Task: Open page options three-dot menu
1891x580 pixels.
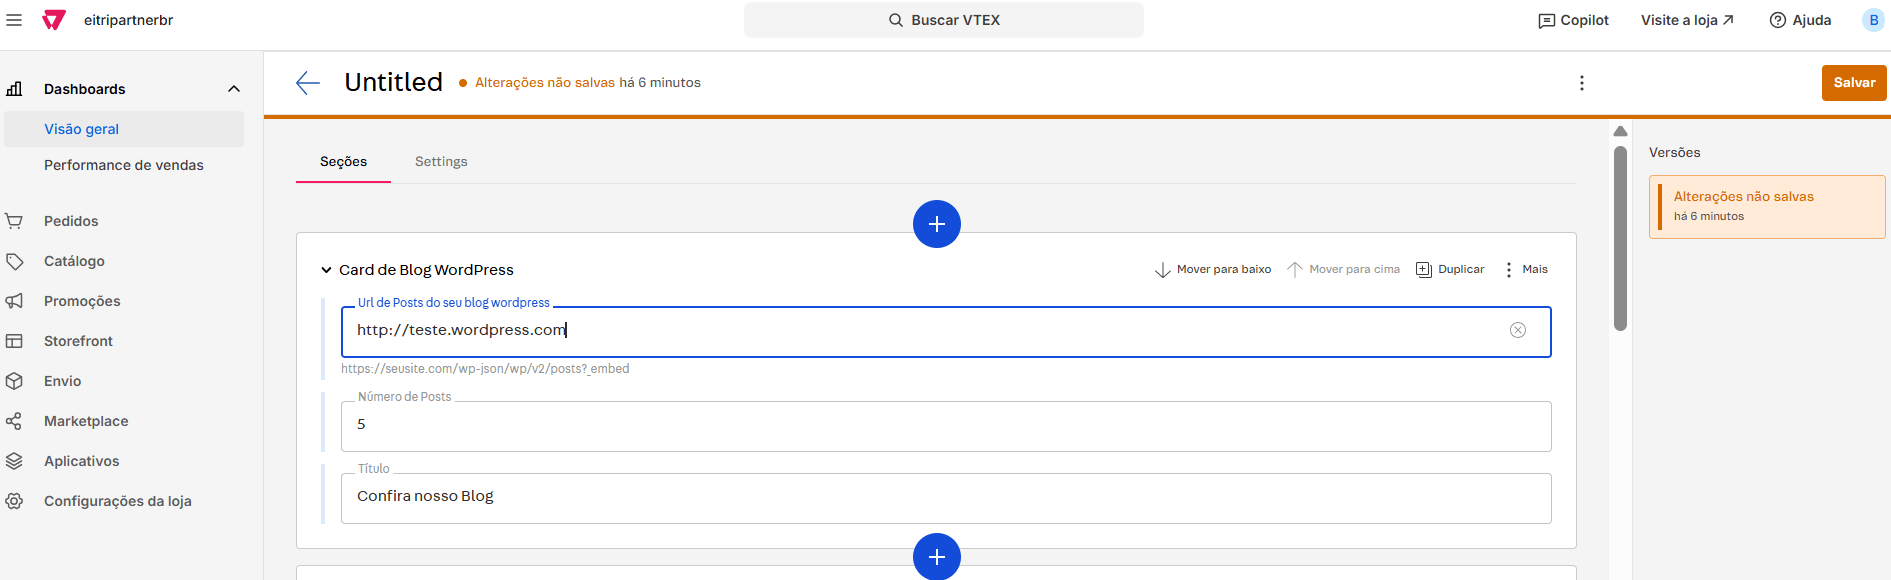Action: pyautogui.click(x=1581, y=83)
